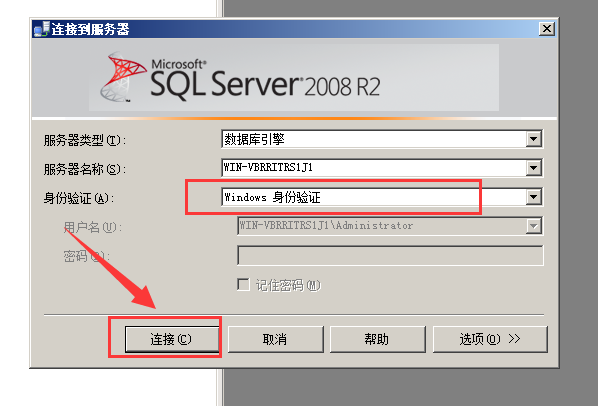Click the SQL Server red sail logo

[122, 77]
